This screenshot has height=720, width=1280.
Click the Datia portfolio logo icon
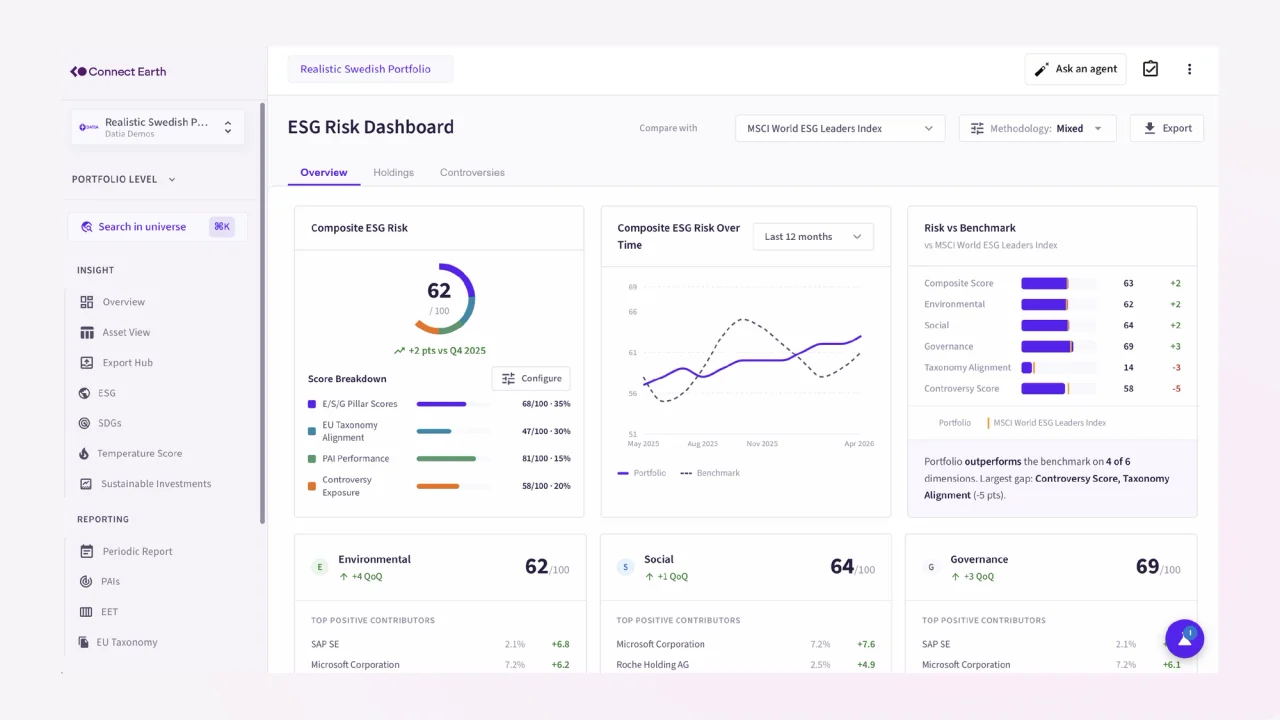[x=89, y=127]
